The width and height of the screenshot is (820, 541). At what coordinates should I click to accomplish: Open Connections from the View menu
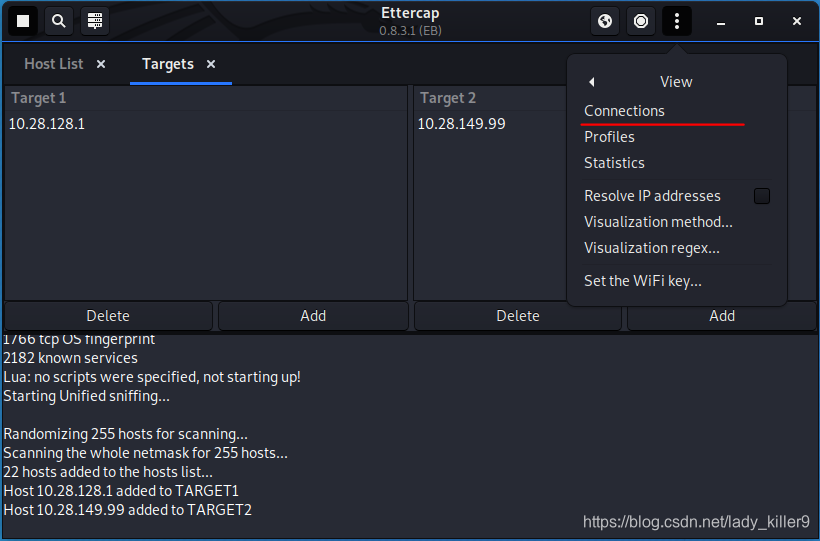click(x=624, y=111)
